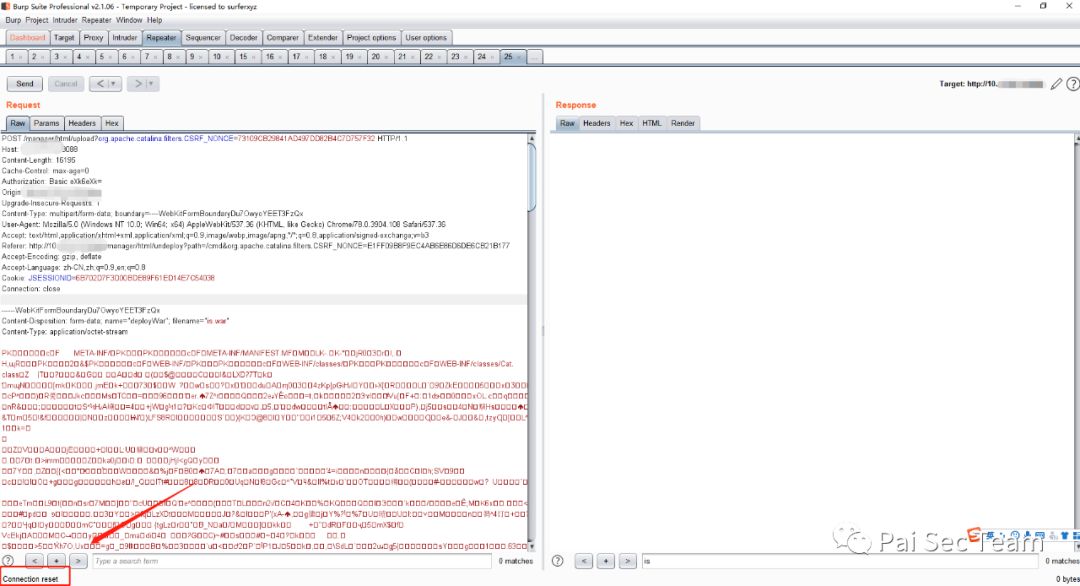Show response Raw view

[x=568, y=123]
